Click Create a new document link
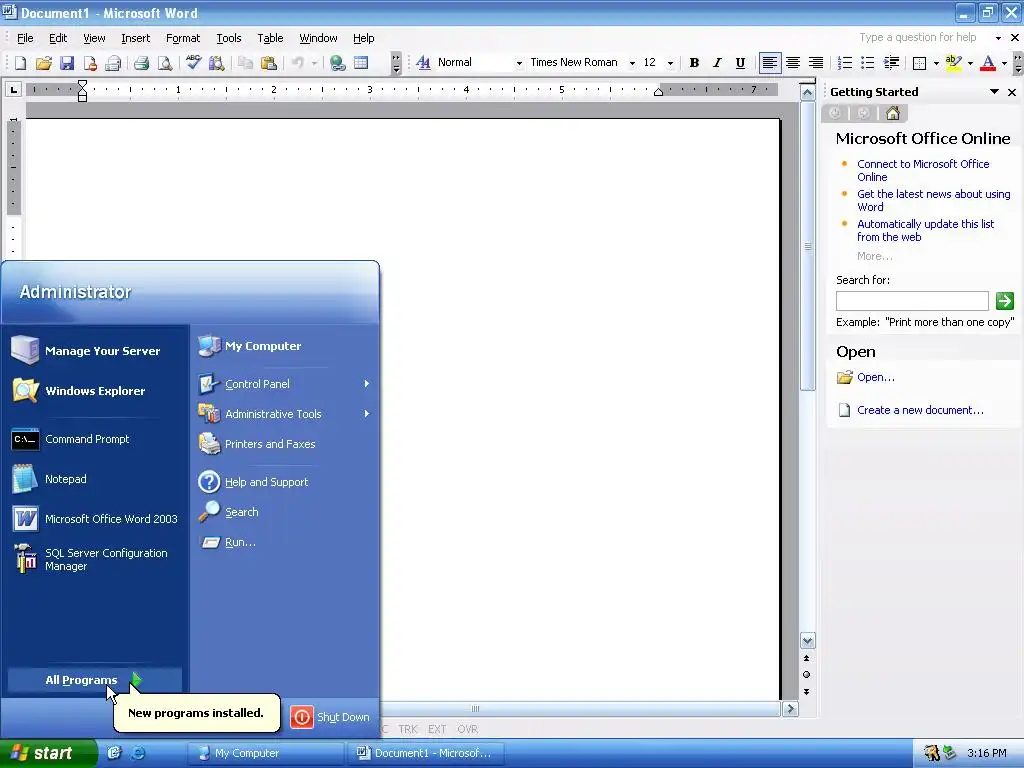The width and height of the screenshot is (1024, 768). point(920,410)
